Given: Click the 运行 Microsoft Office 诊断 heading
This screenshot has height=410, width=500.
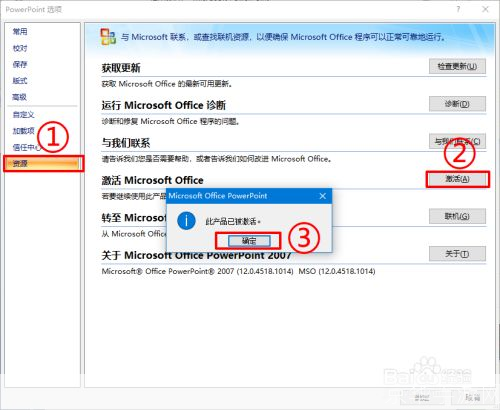Looking at the screenshot, I should click(164, 105).
